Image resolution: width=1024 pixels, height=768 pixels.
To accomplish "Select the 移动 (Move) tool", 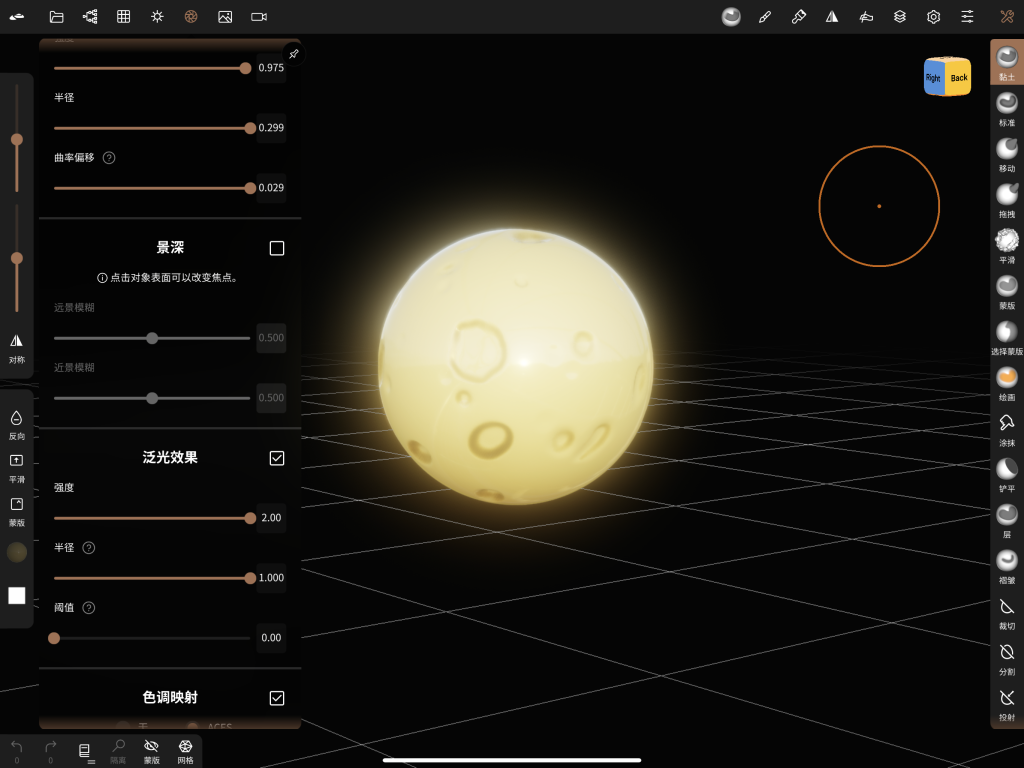I will [x=1006, y=154].
